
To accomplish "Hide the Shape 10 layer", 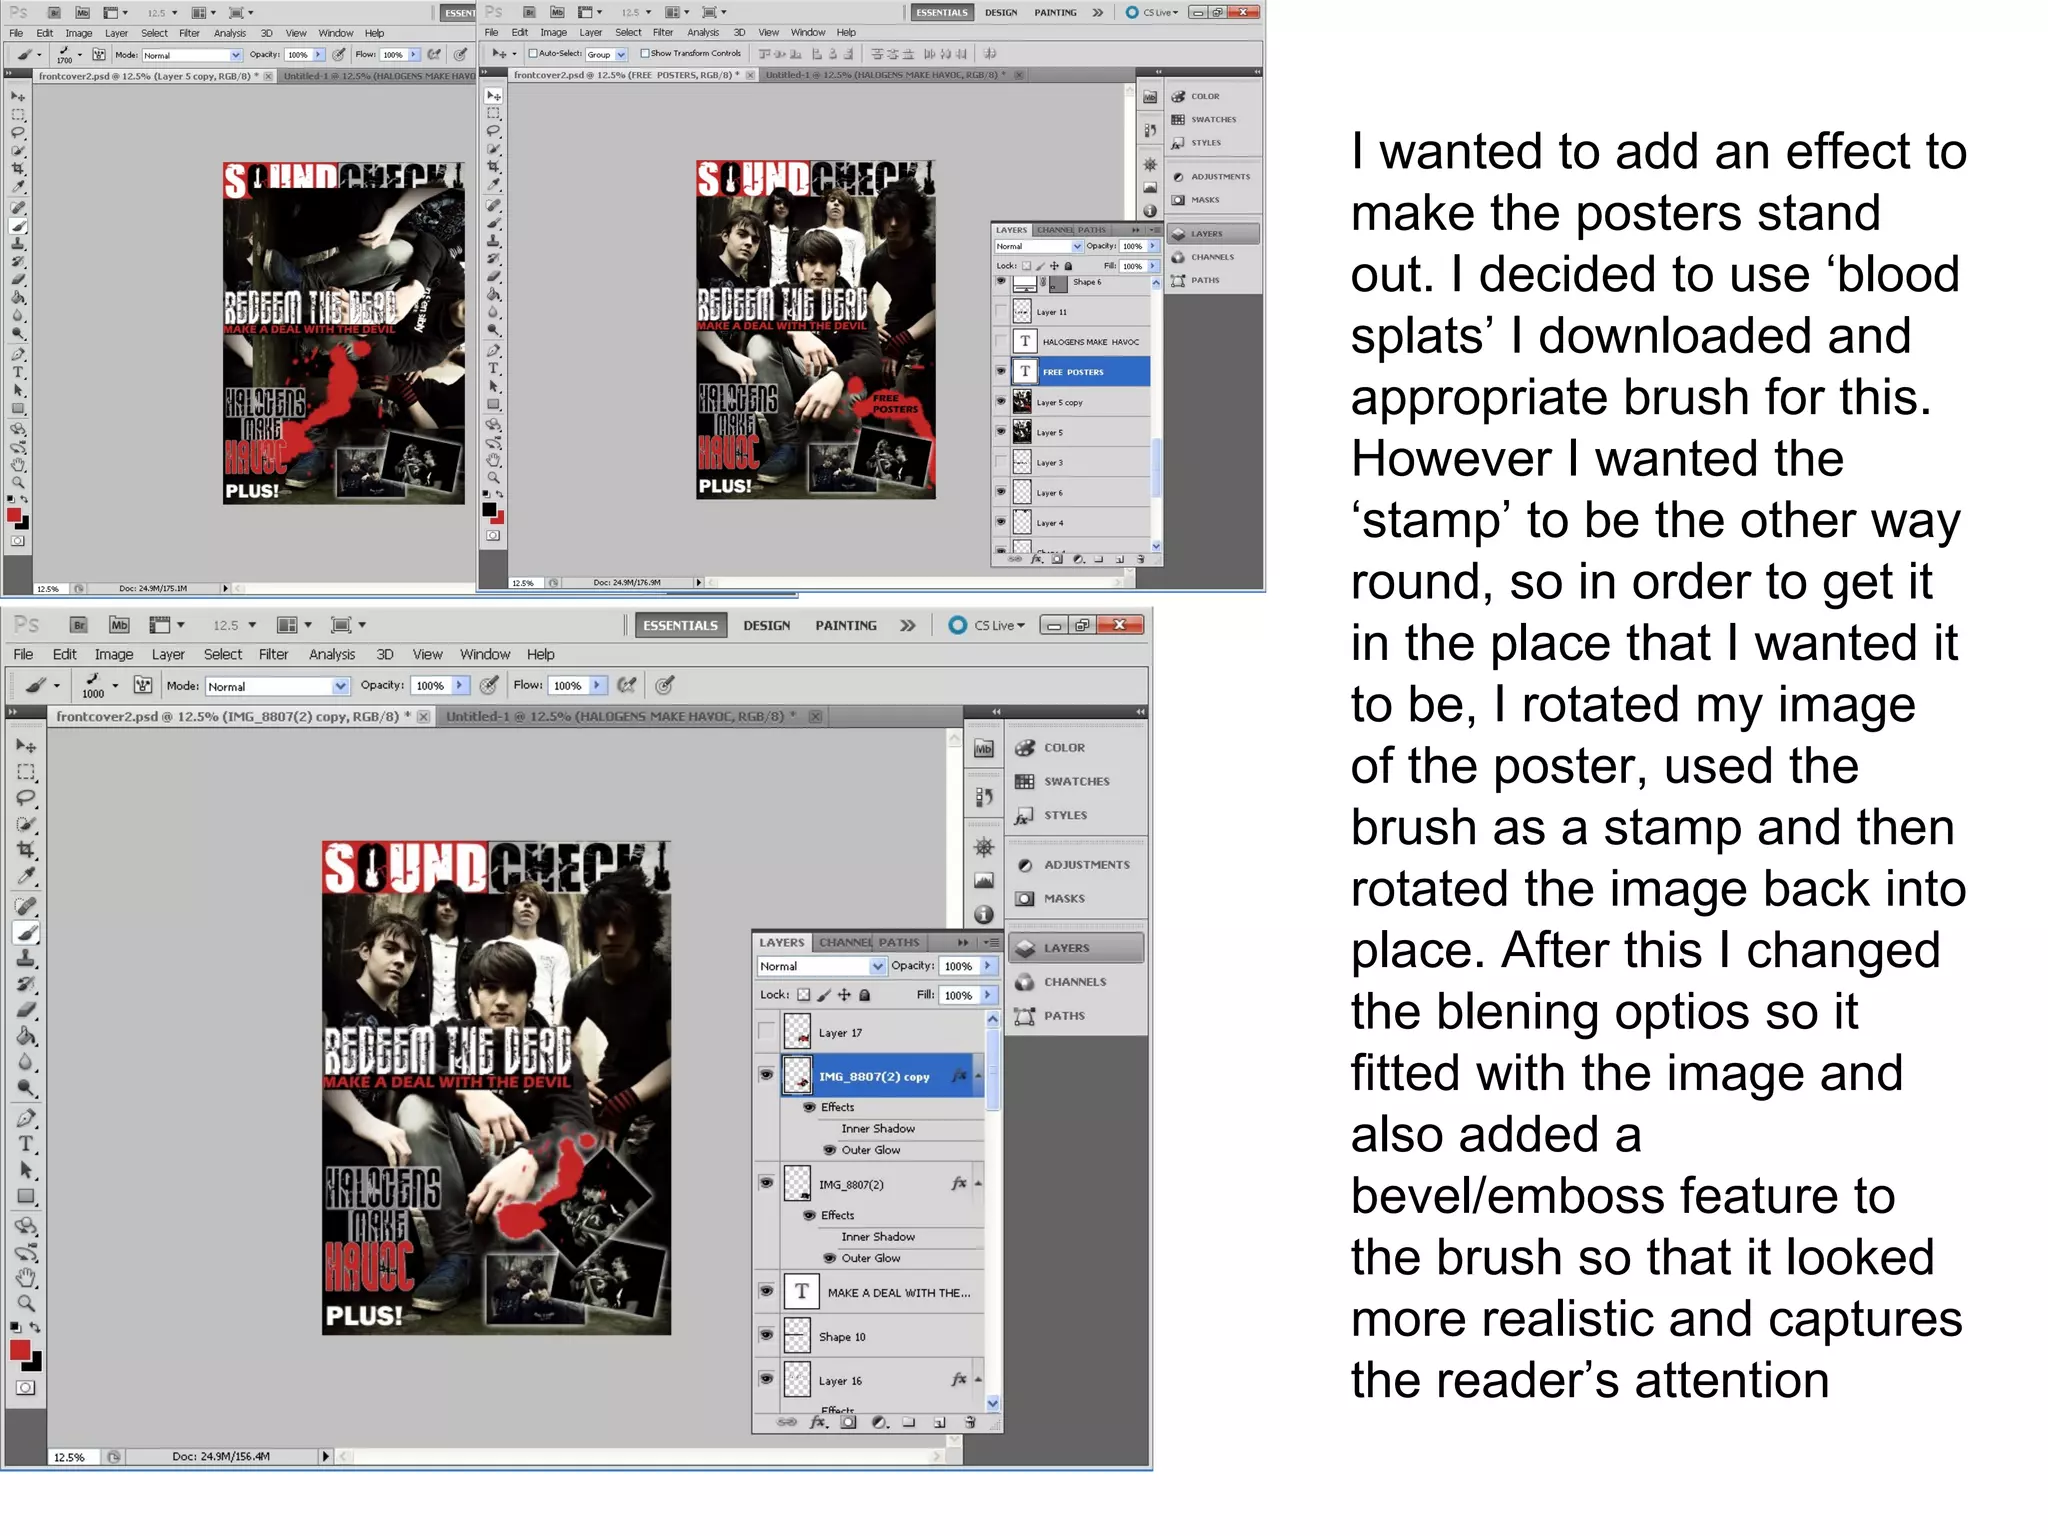I will pos(766,1335).
